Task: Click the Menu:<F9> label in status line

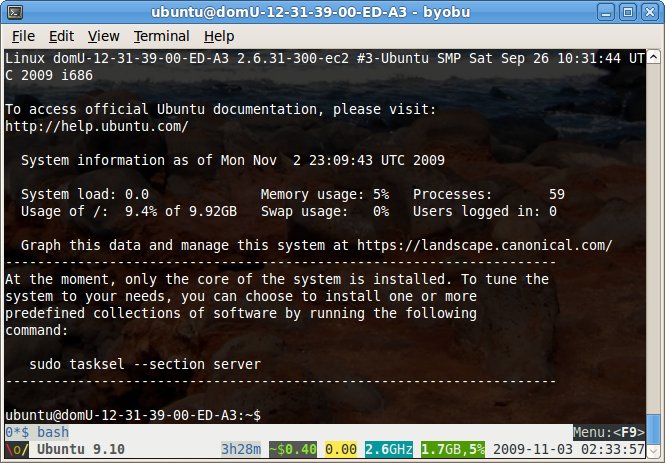Action: click(x=609, y=432)
